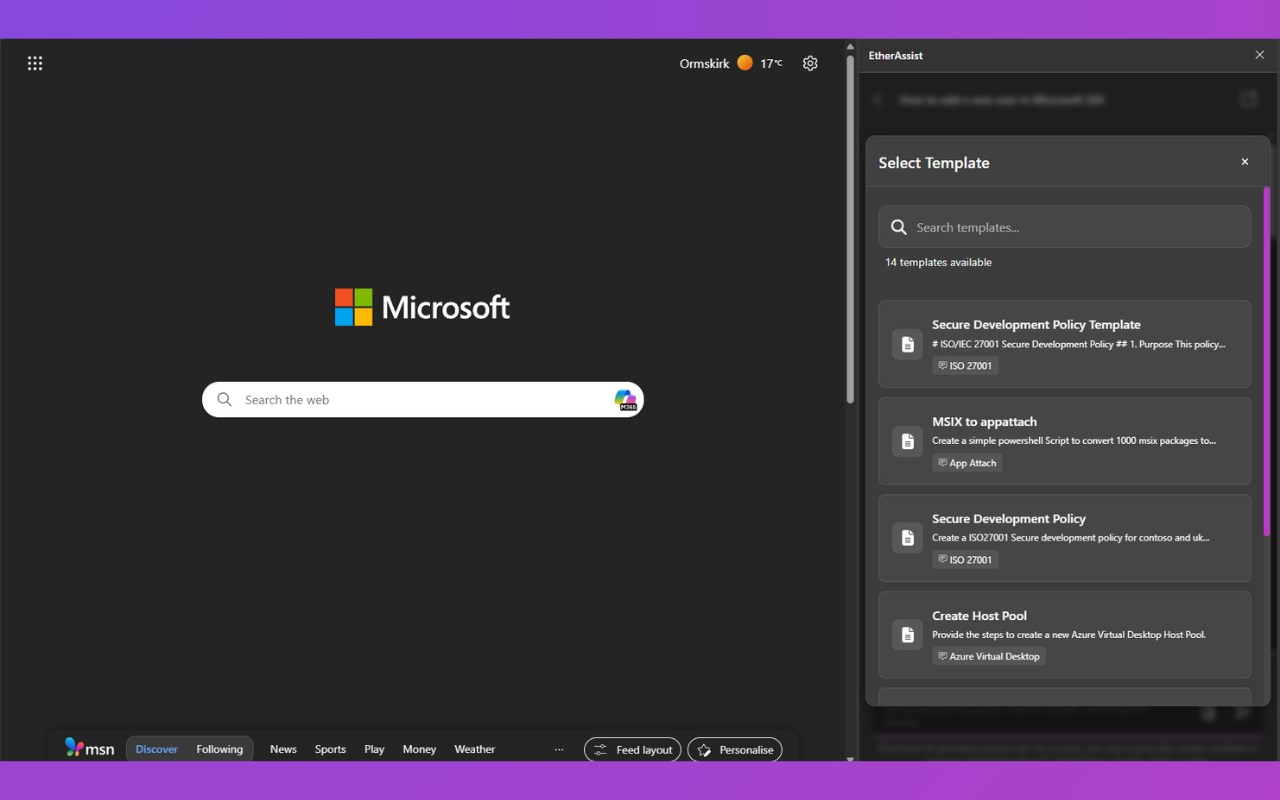Click the Feed layout sliders icon
The height and width of the screenshot is (800, 1280).
(600, 750)
